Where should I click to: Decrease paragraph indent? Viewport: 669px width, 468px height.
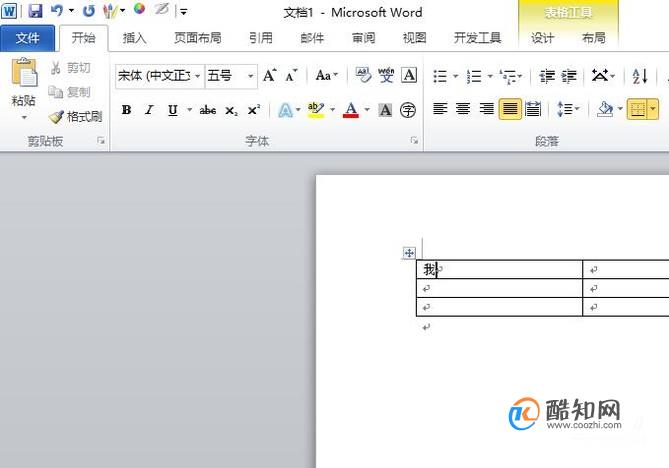click(547, 76)
